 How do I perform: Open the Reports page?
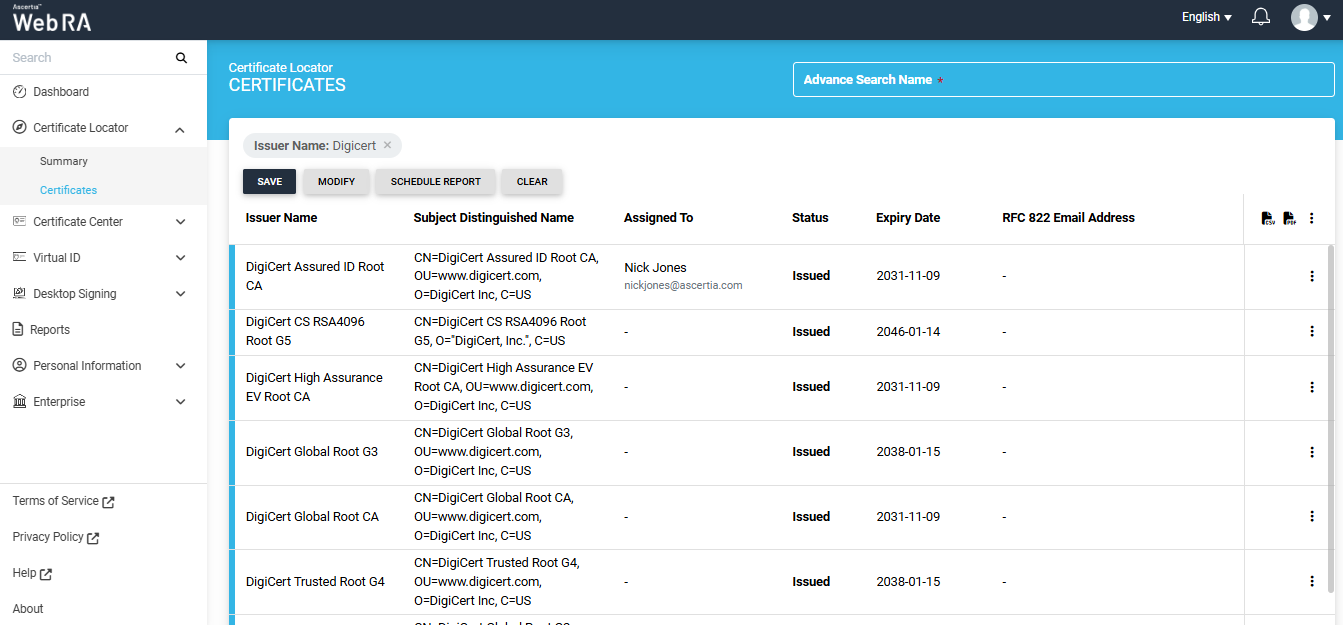[x=50, y=330]
